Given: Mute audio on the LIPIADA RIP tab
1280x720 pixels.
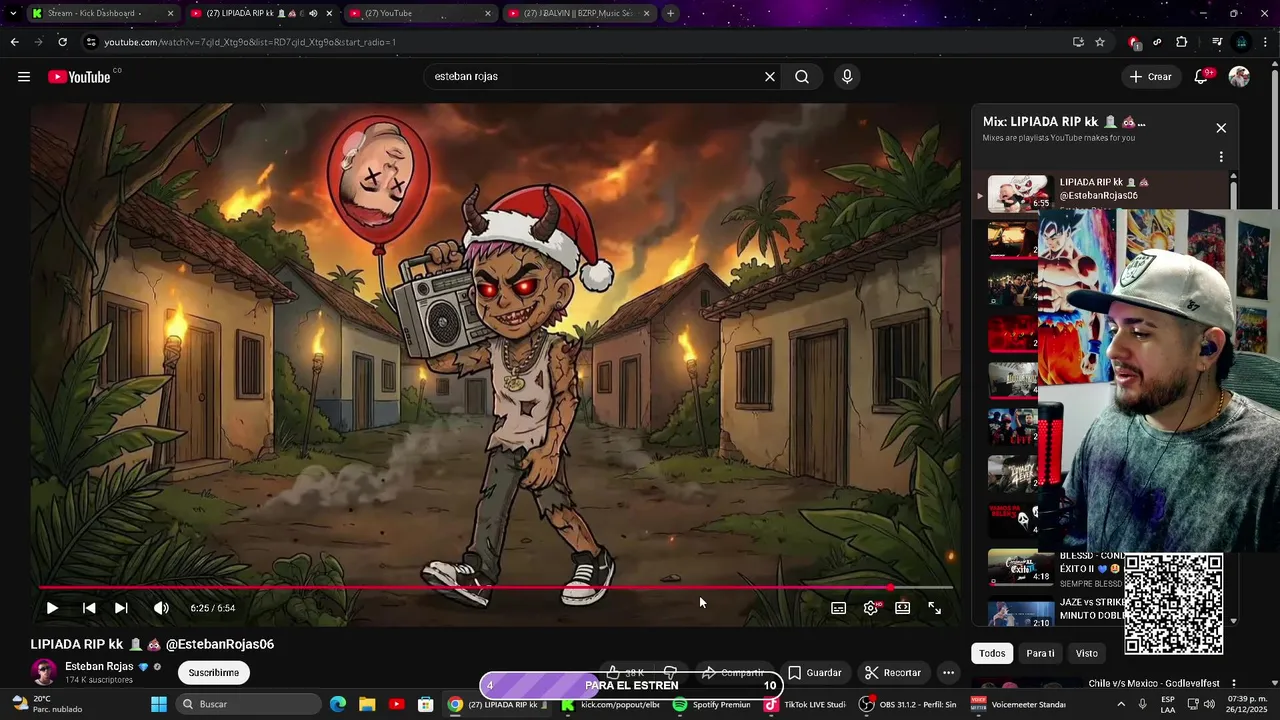Looking at the screenshot, I should 313,13.
